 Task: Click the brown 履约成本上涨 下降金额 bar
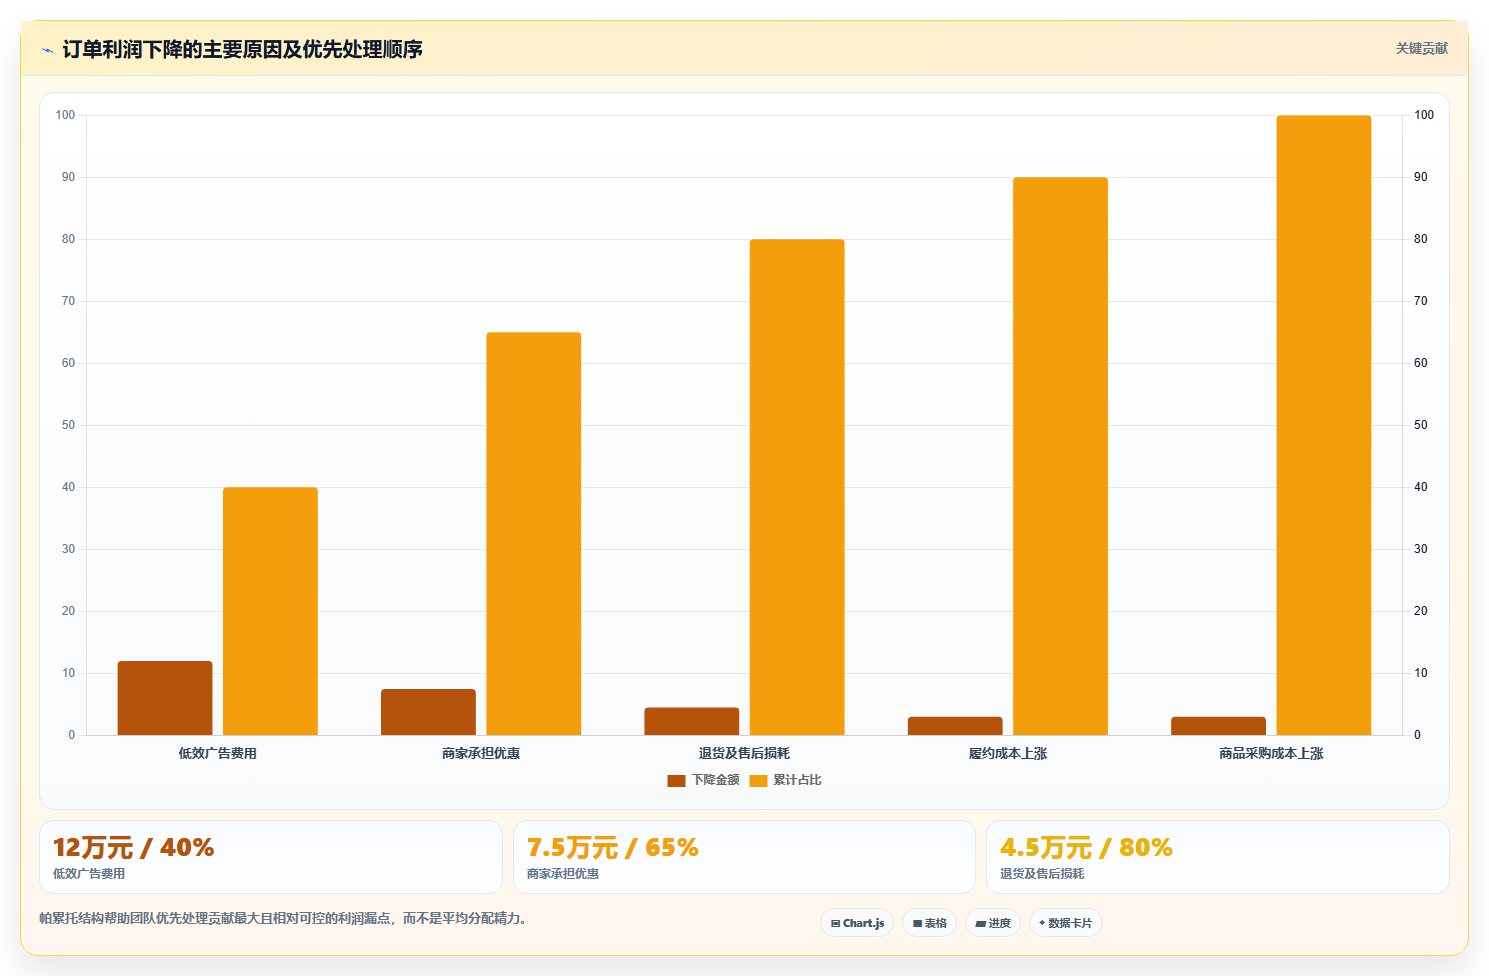pyautogui.click(x=955, y=726)
